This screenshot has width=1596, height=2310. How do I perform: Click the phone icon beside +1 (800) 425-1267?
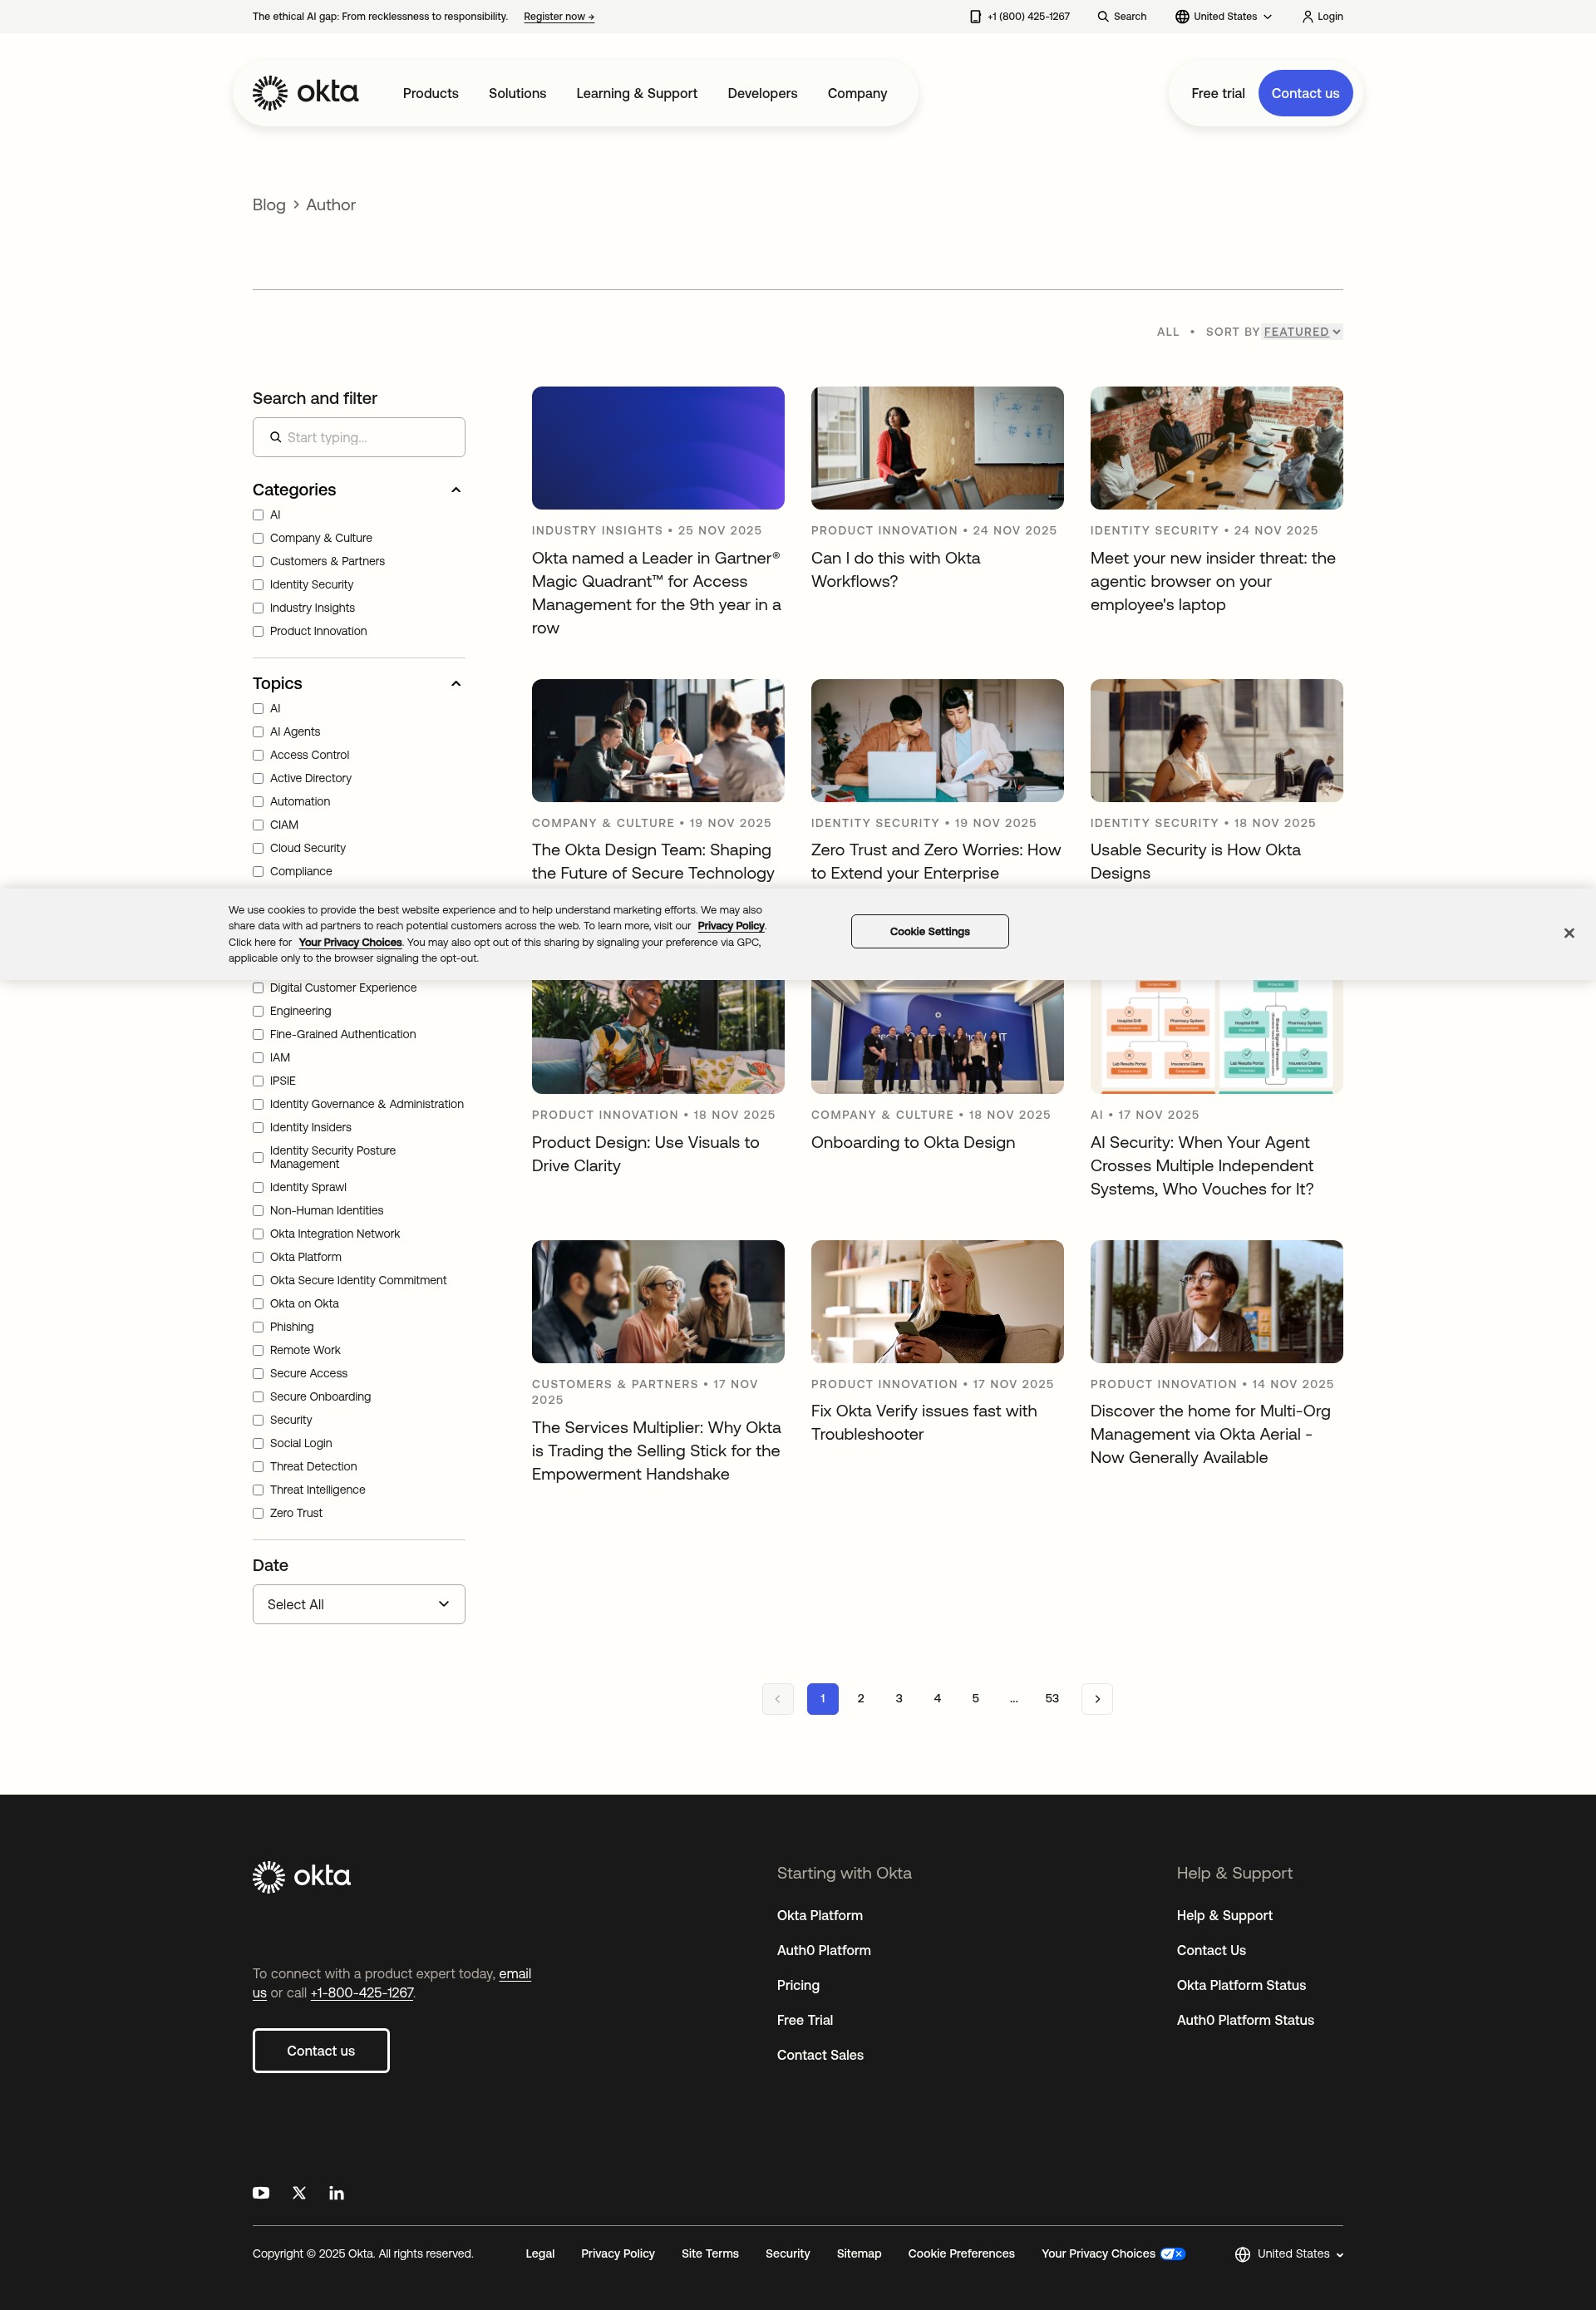click(x=975, y=17)
